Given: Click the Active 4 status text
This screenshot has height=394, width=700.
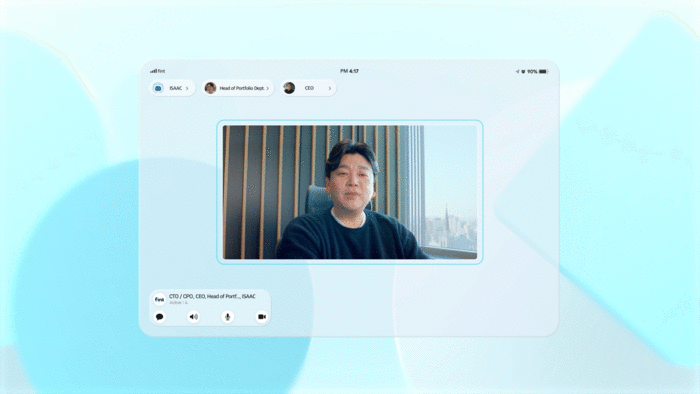Looking at the screenshot, I should [179, 303].
